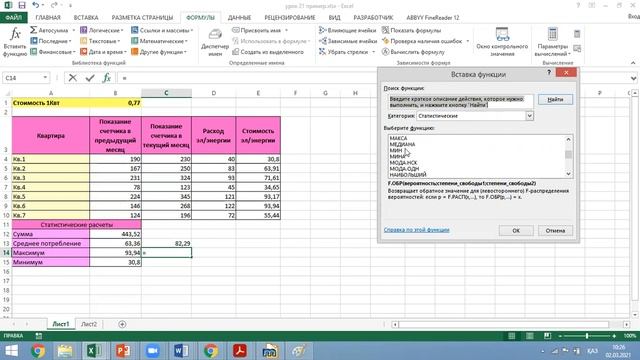Open Word from the Windows taskbar

(x=181, y=351)
